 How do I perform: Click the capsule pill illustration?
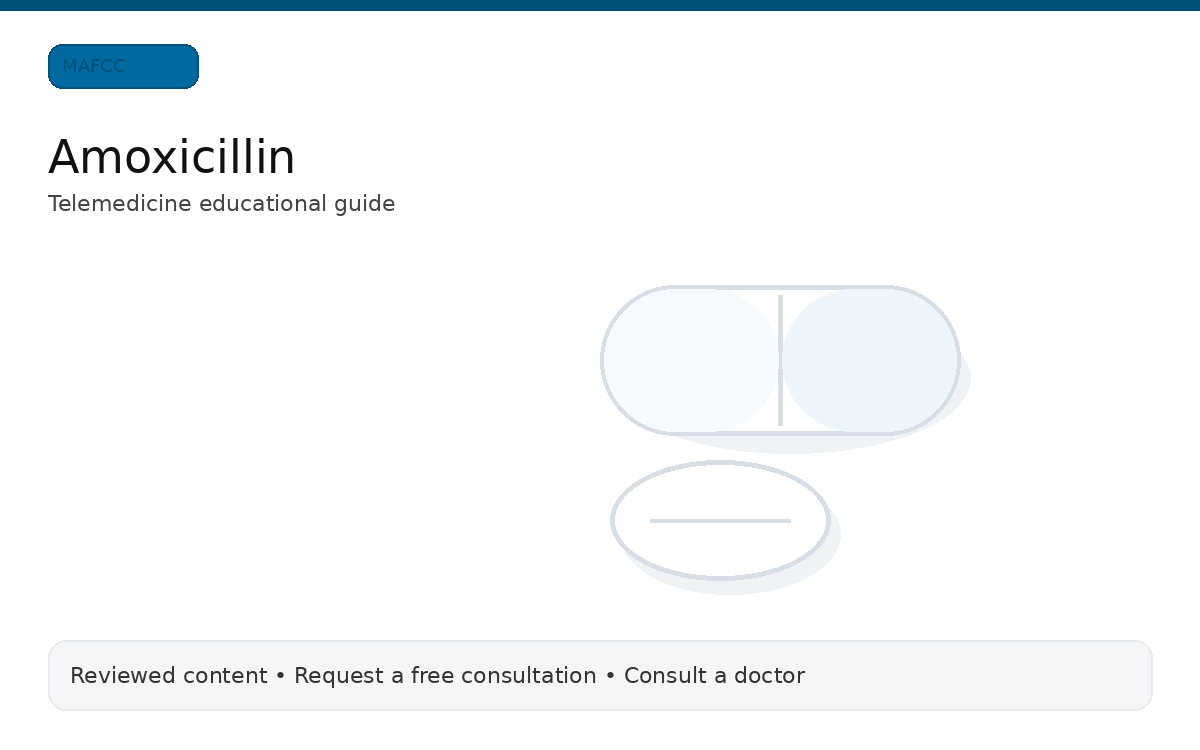(x=780, y=360)
